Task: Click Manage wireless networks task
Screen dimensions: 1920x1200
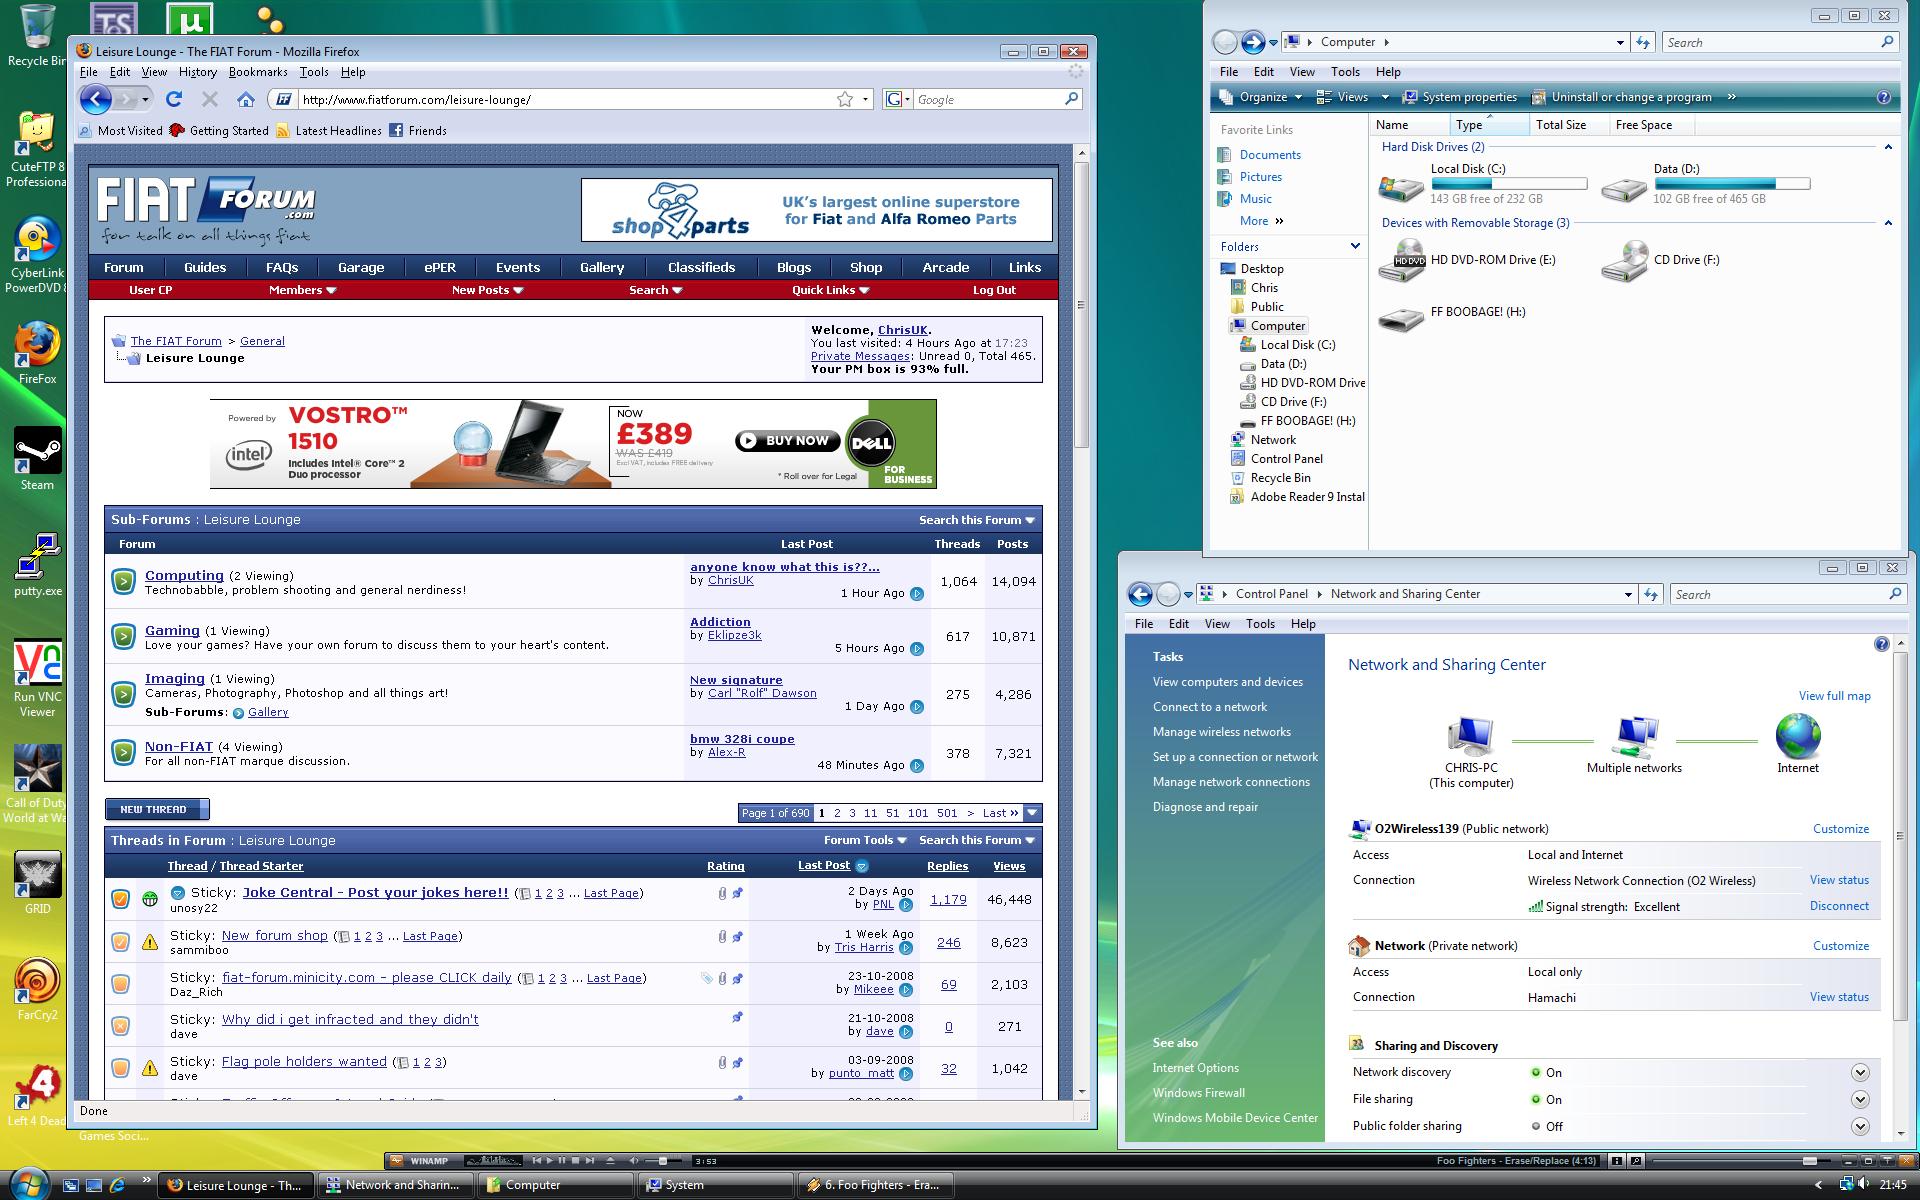Action: [1221, 732]
